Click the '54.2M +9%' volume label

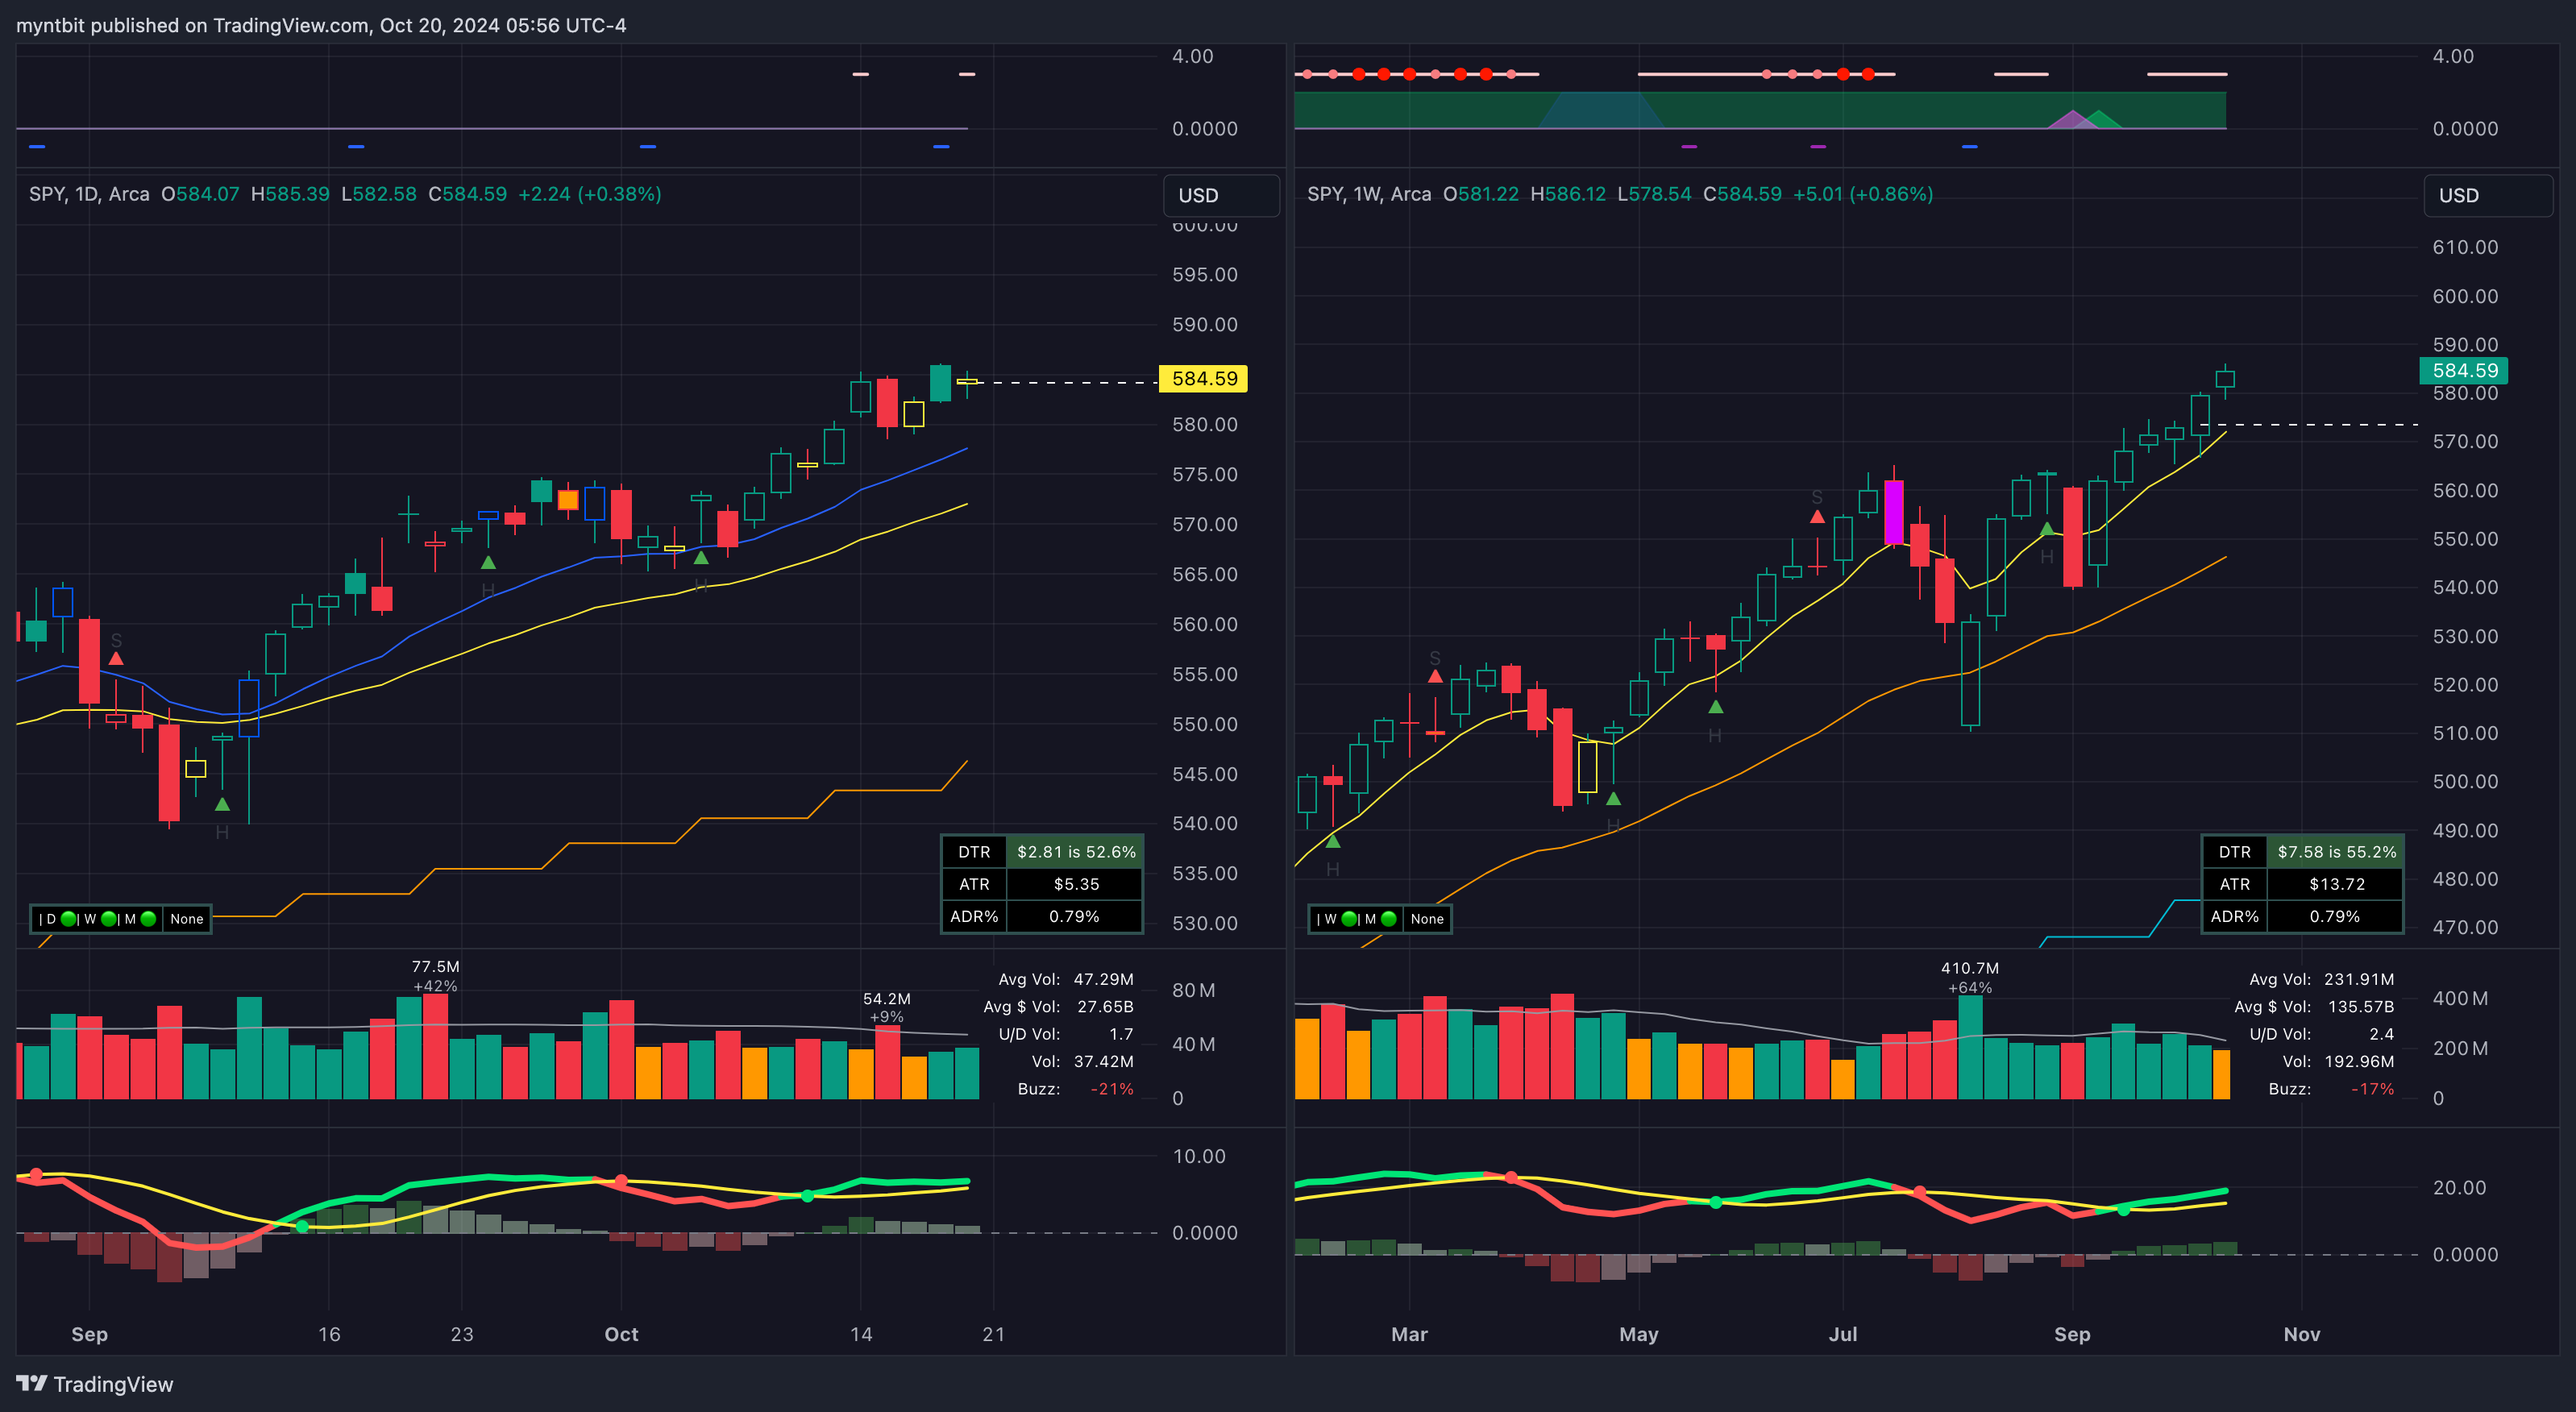pos(886,1008)
